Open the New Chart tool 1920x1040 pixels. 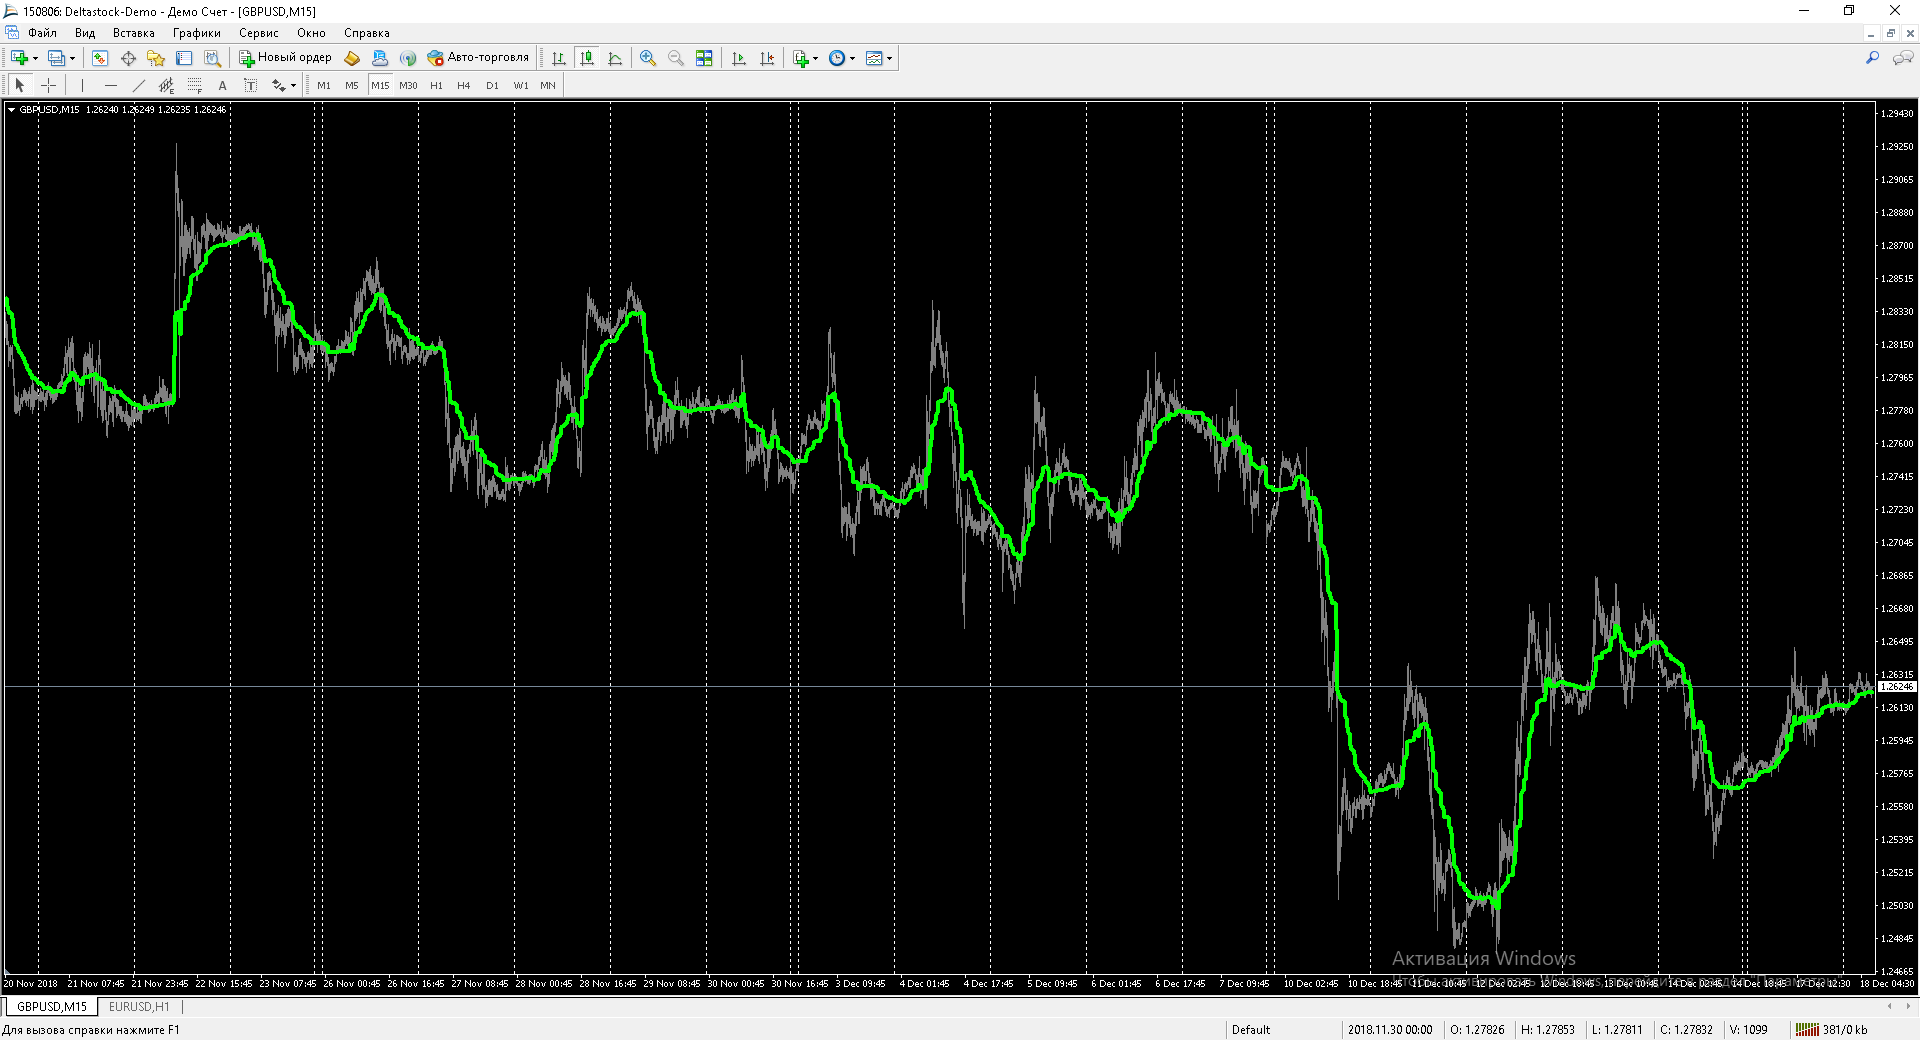(x=19, y=58)
